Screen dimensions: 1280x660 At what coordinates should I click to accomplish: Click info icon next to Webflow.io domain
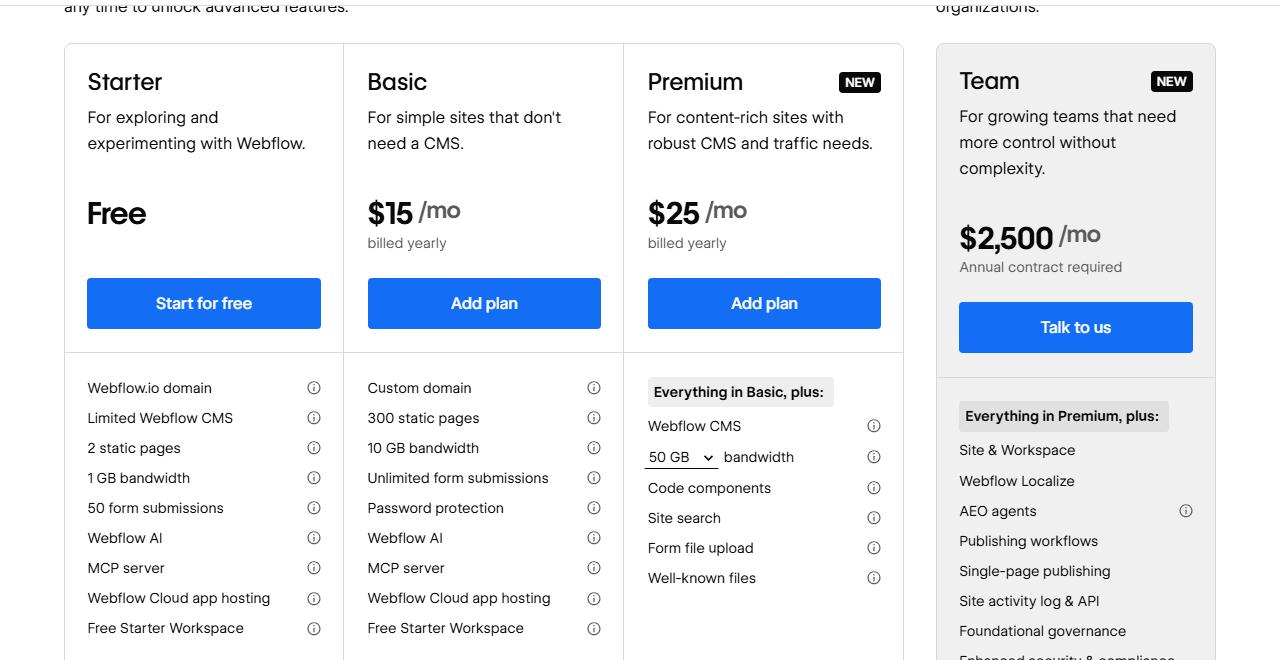(314, 388)
